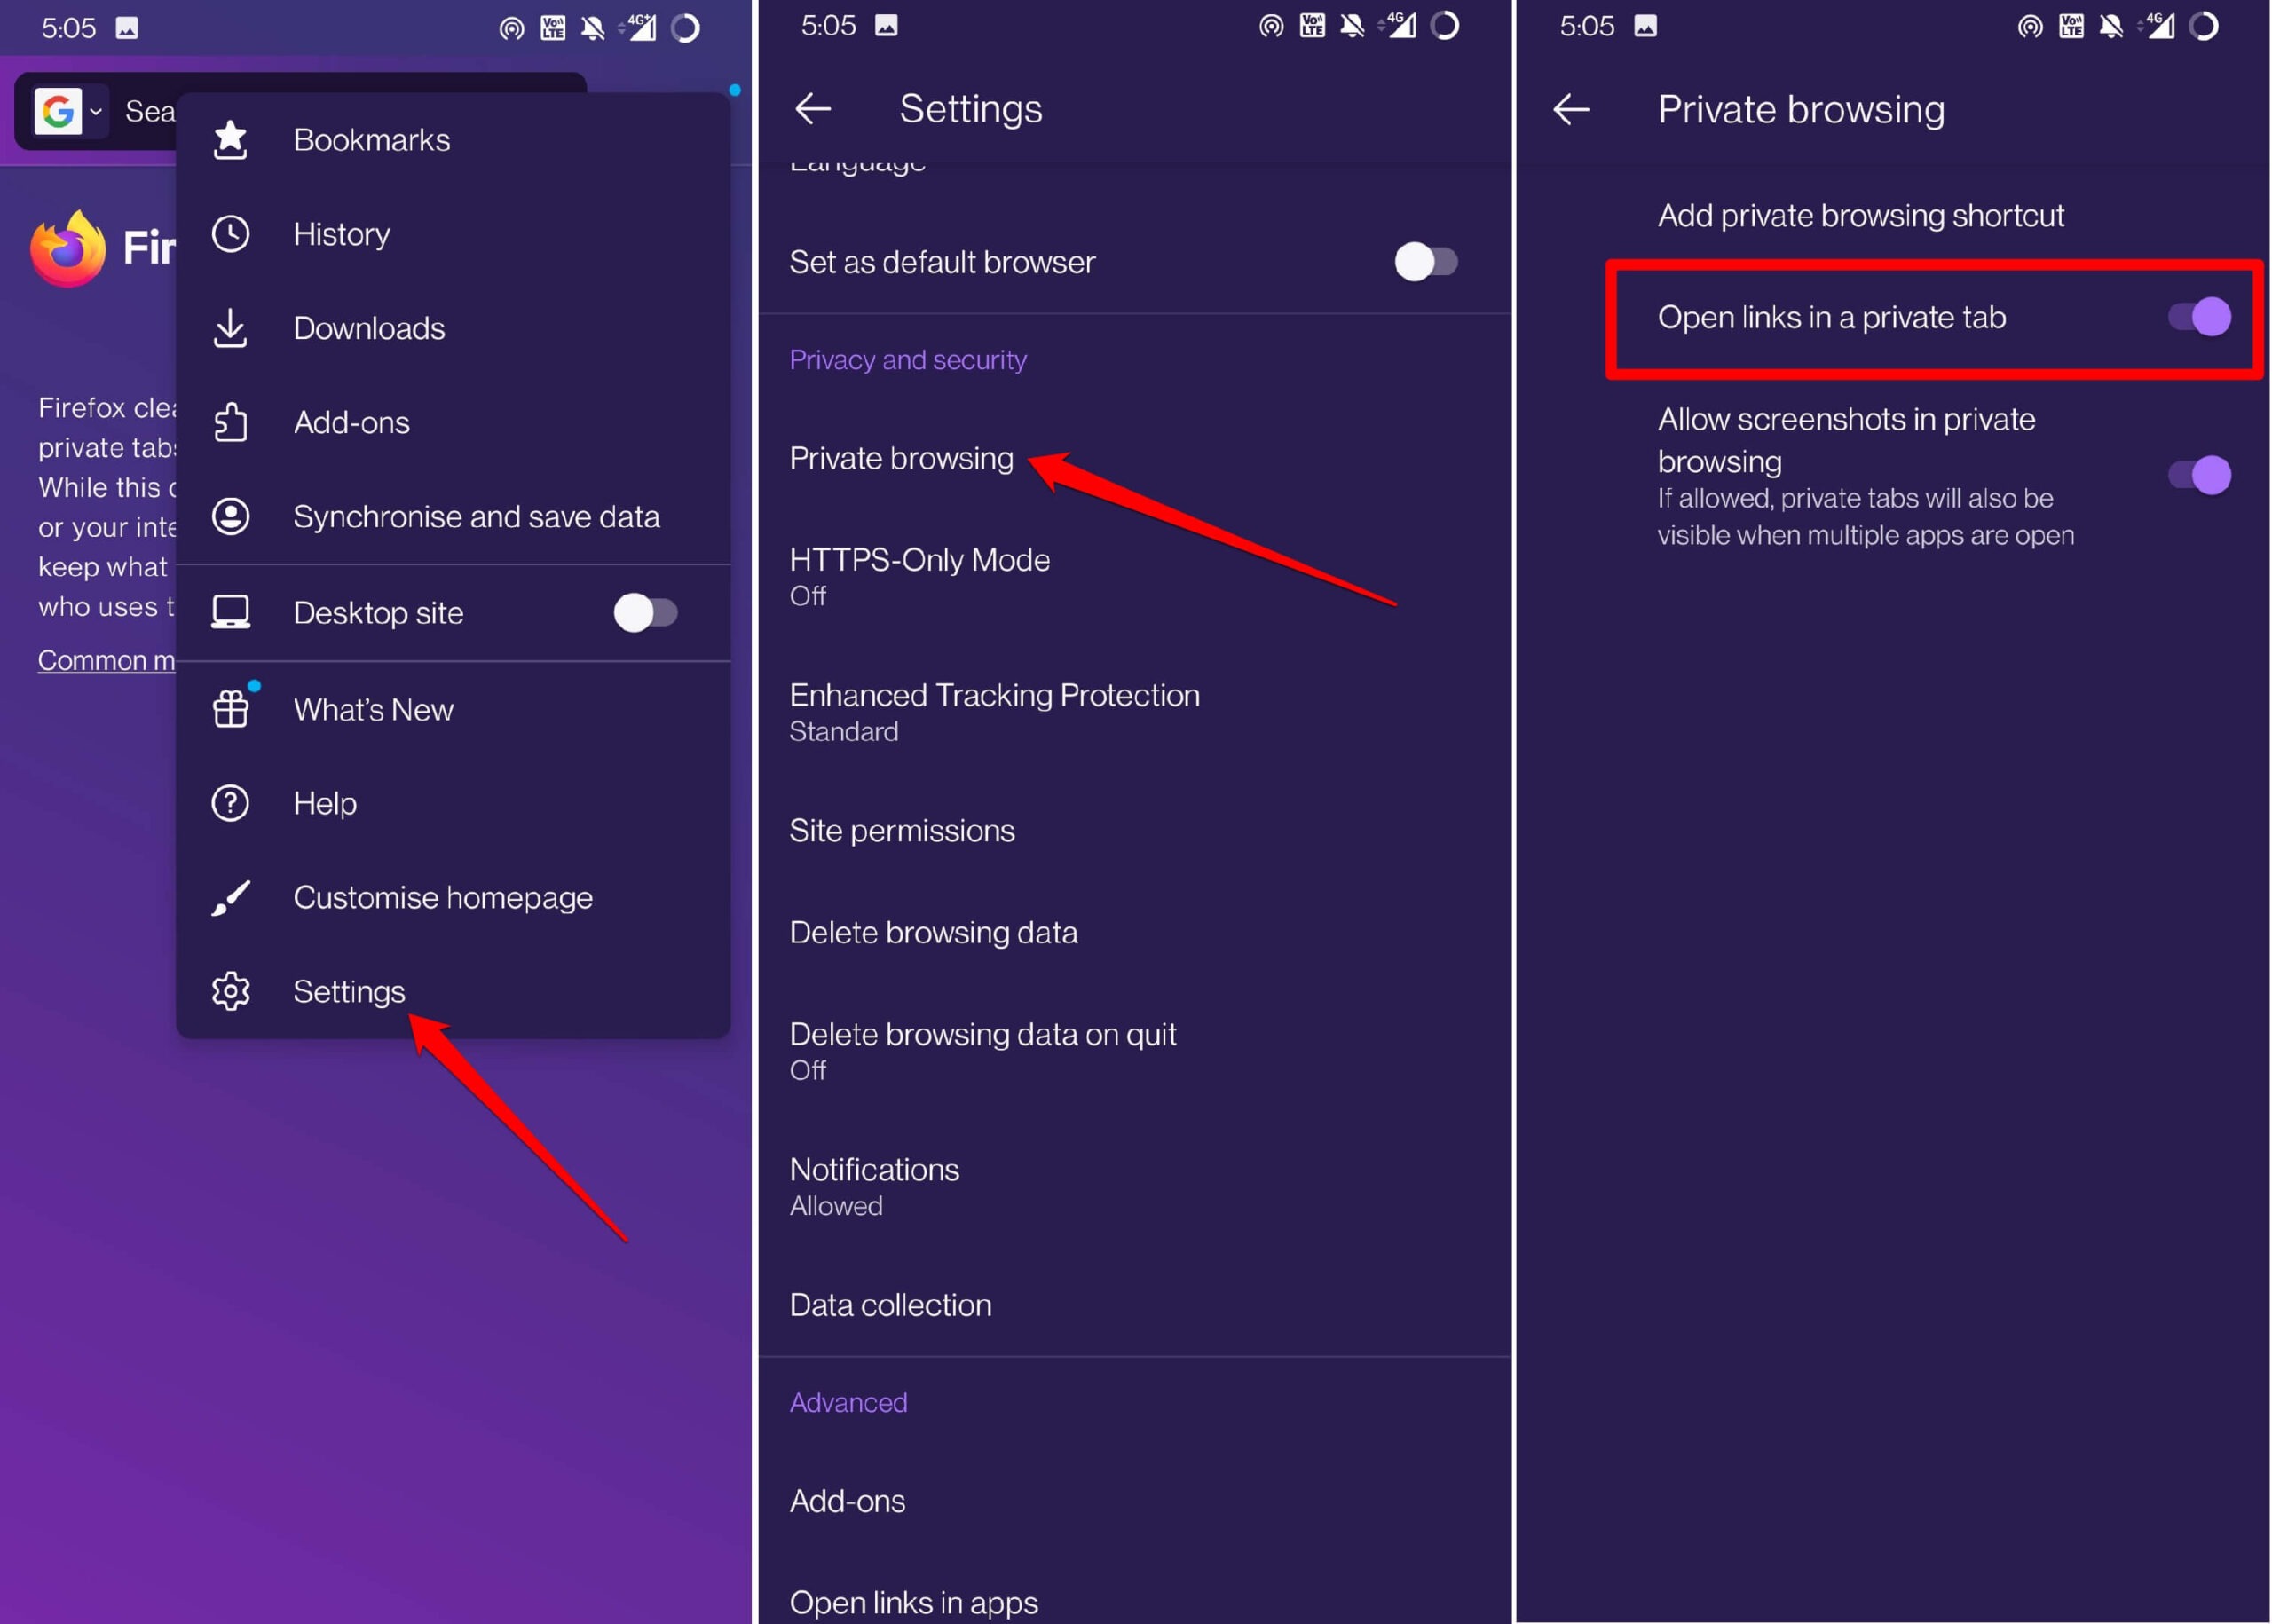The image size is (2272, 1624).
Task: Click the Desktop site laptop icon
Action: (230, 612)
